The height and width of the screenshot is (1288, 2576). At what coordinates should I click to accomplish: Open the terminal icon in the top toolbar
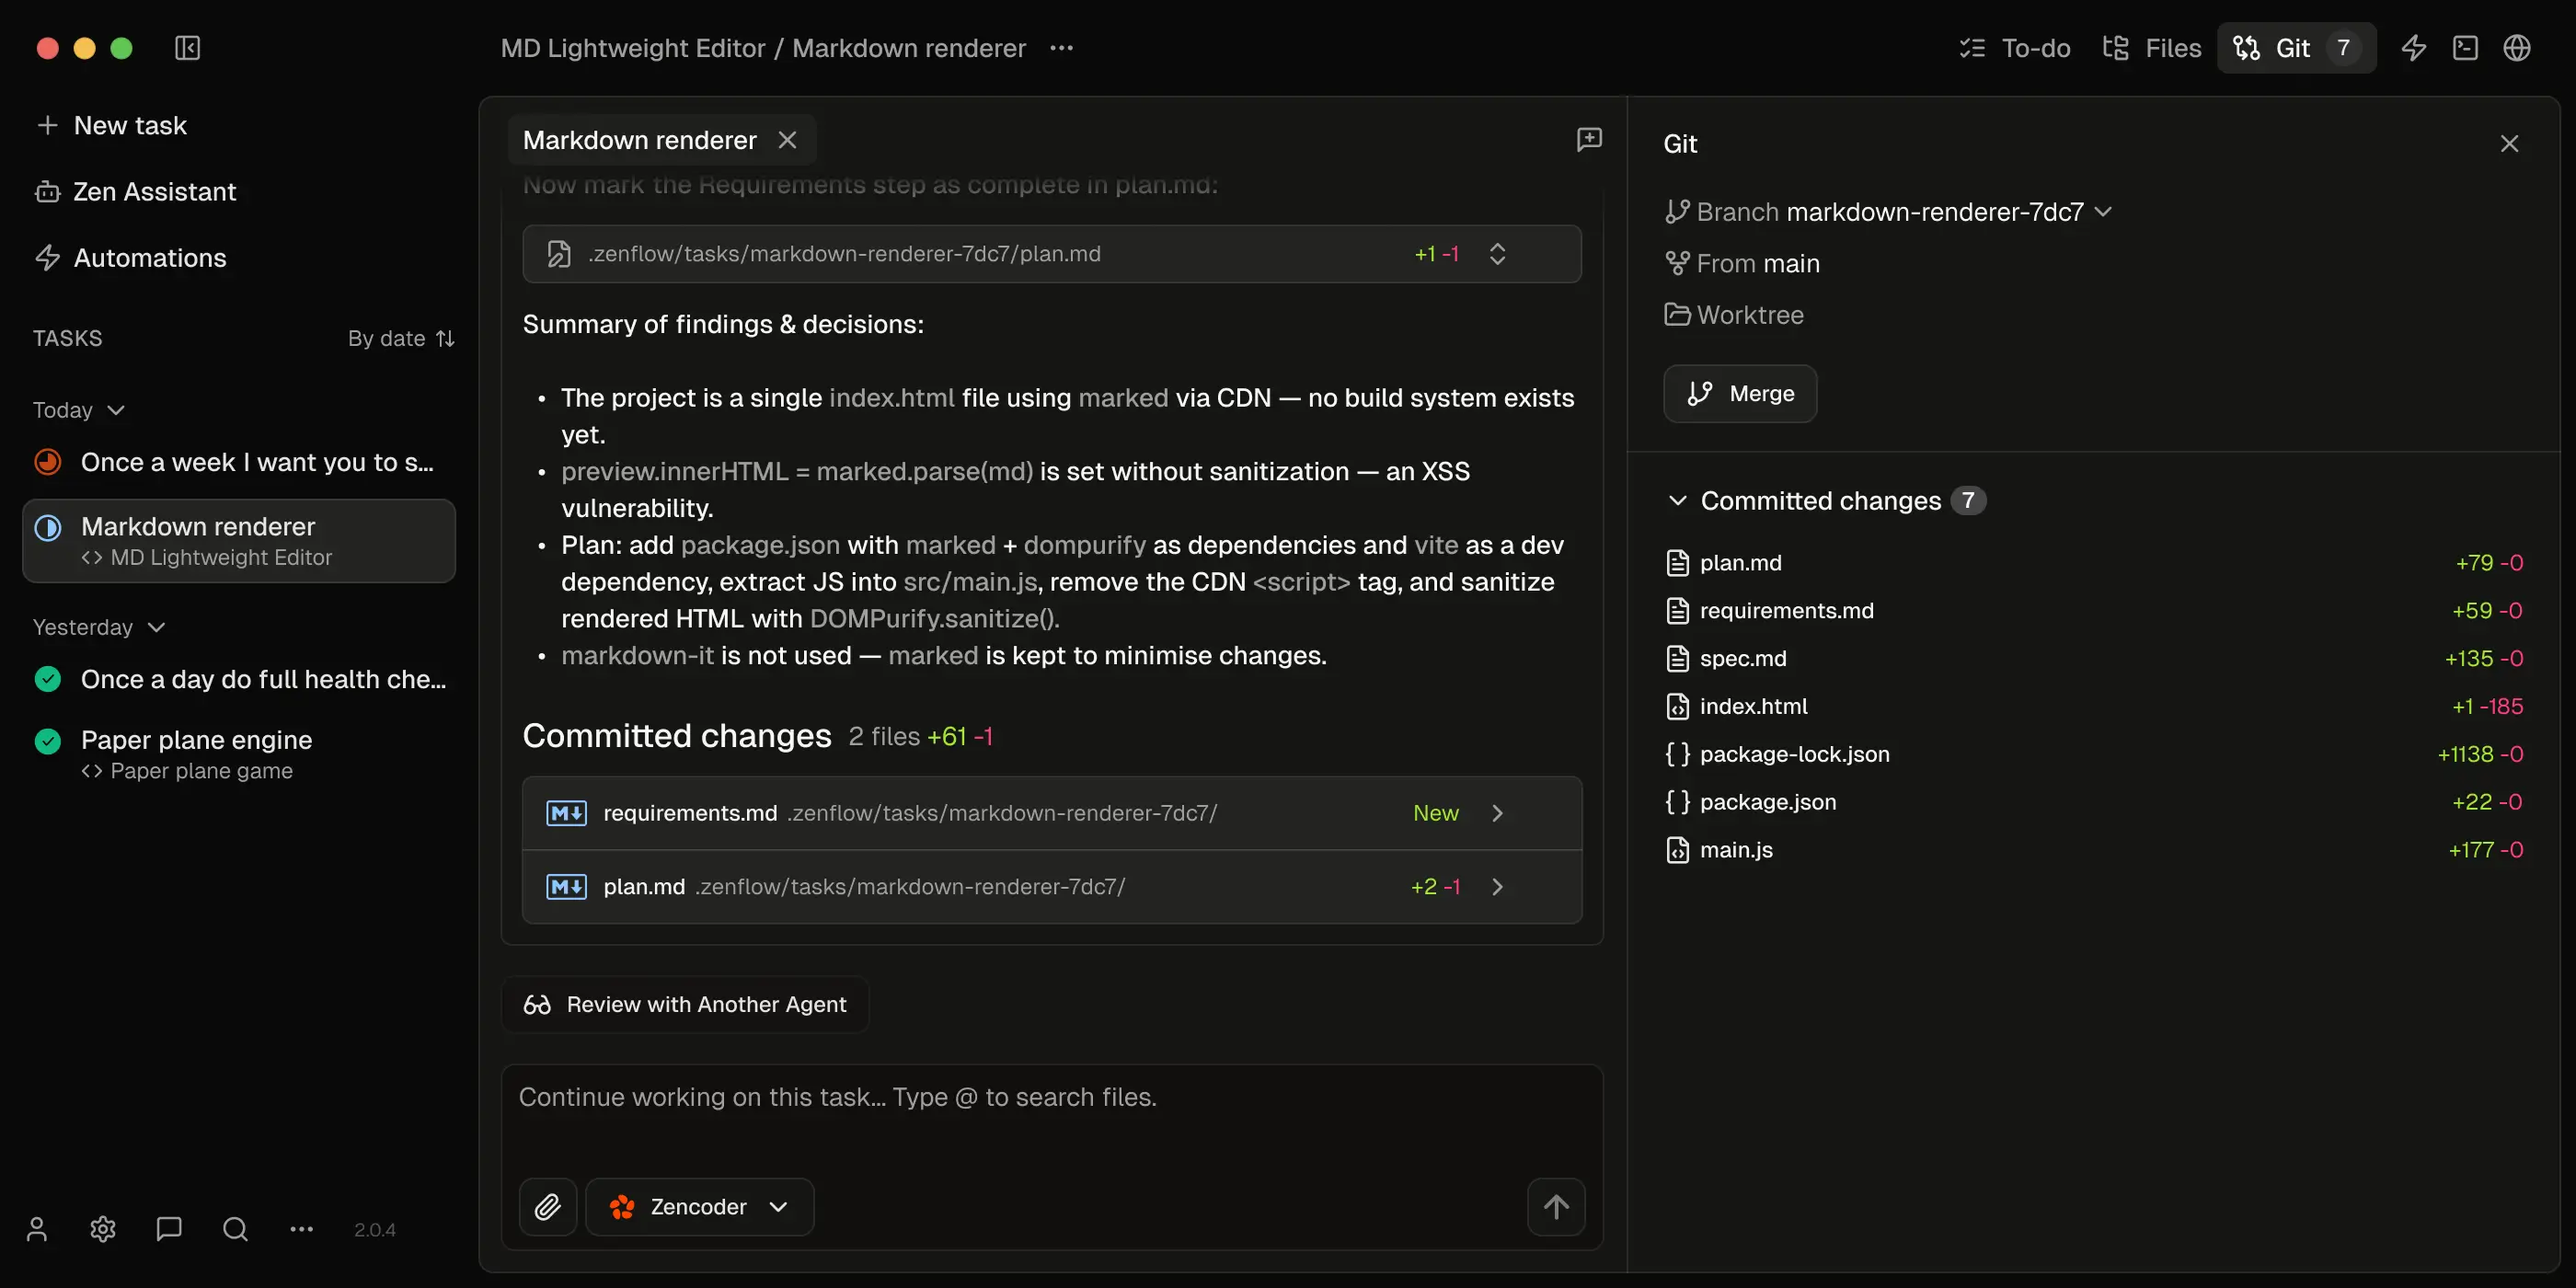[x=2466, y=47]
